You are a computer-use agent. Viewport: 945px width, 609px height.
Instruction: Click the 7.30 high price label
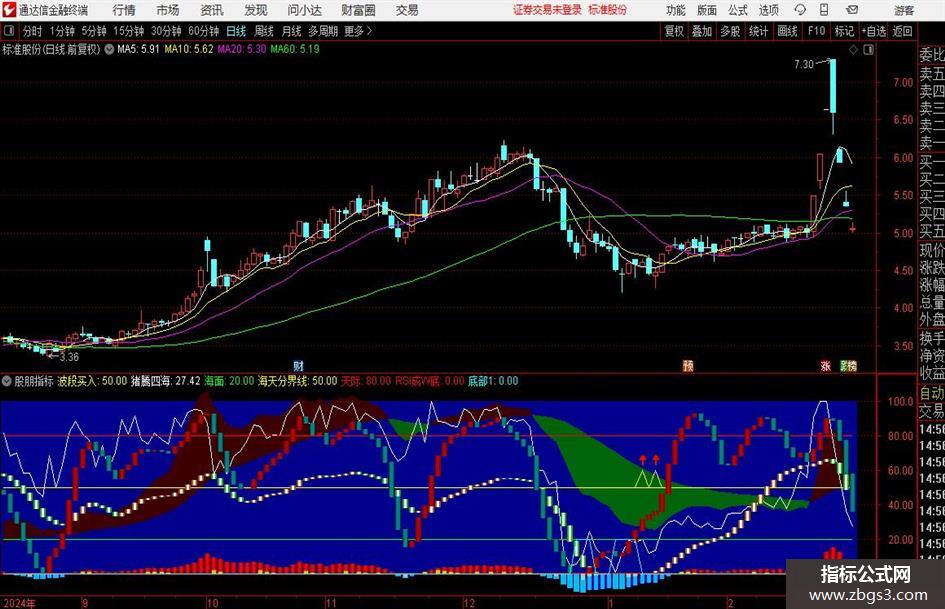[804, 64]
